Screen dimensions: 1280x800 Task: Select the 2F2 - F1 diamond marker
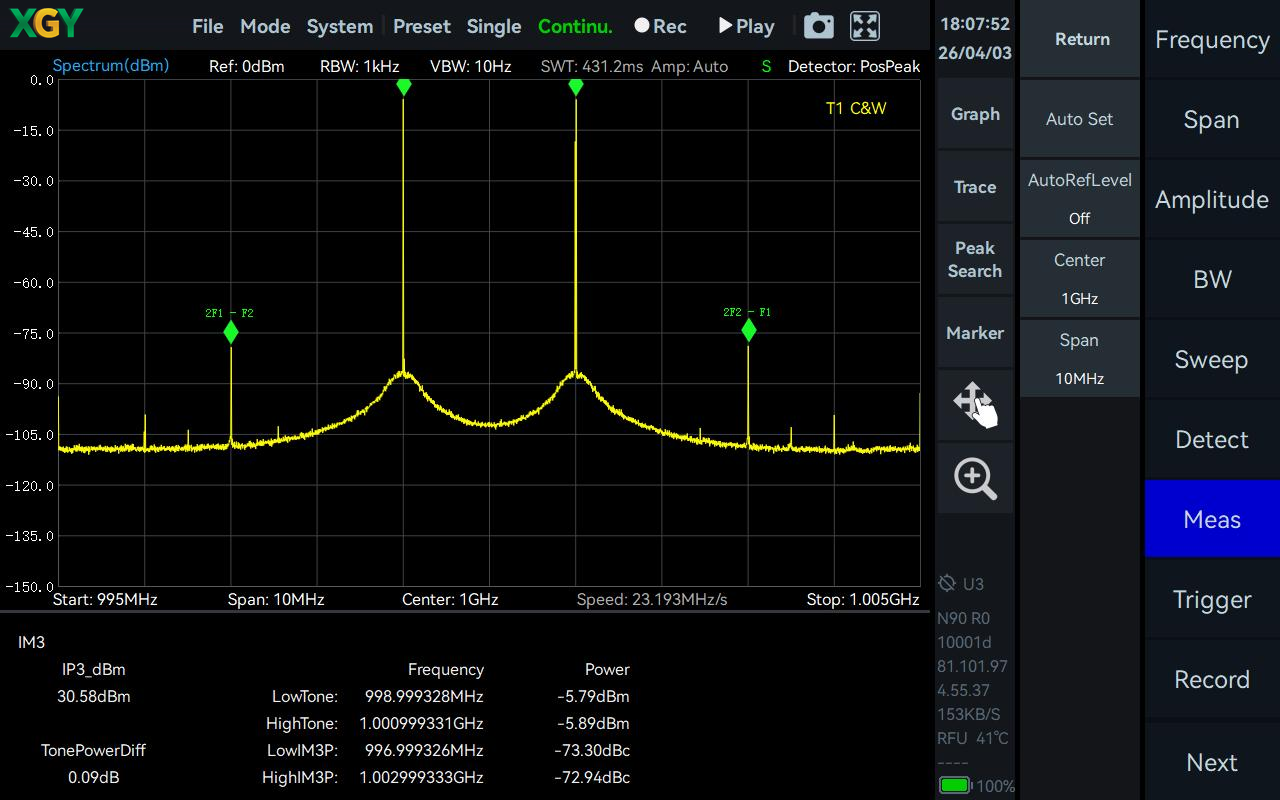pyautogui.click(x=749, y=329)
